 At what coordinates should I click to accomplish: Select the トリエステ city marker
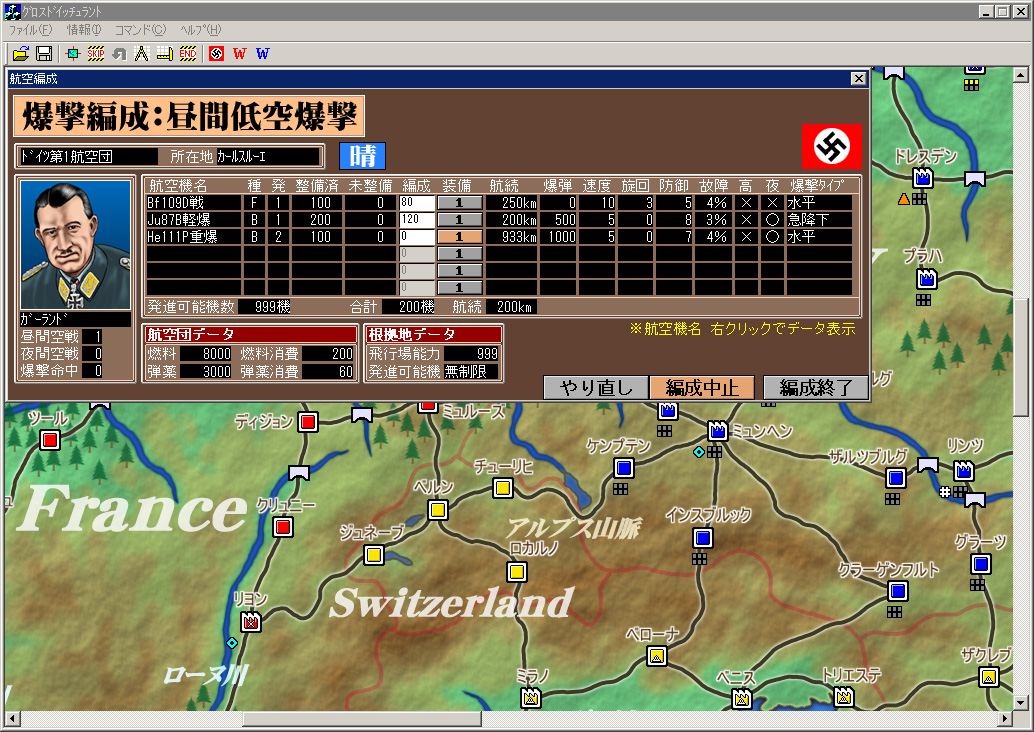tap(843, 696)
